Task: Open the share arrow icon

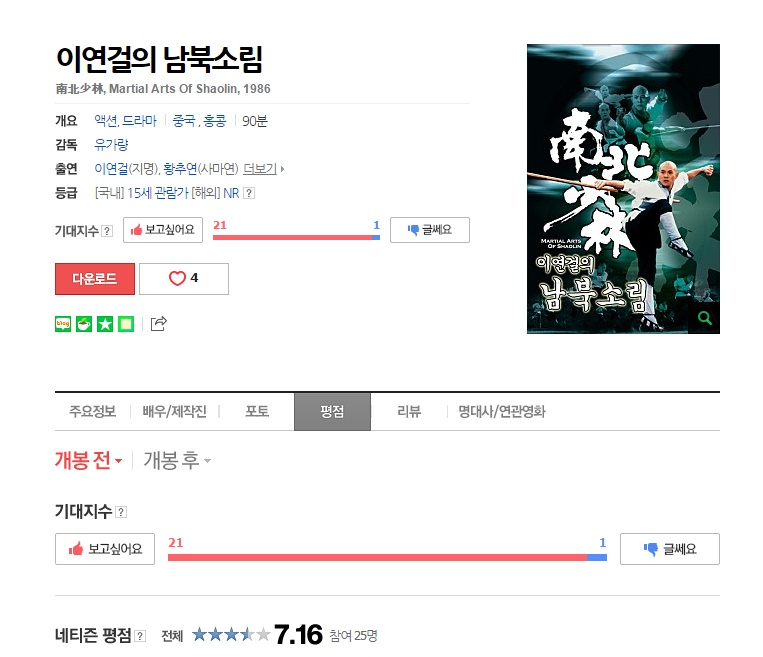Action: pos(159,324)
